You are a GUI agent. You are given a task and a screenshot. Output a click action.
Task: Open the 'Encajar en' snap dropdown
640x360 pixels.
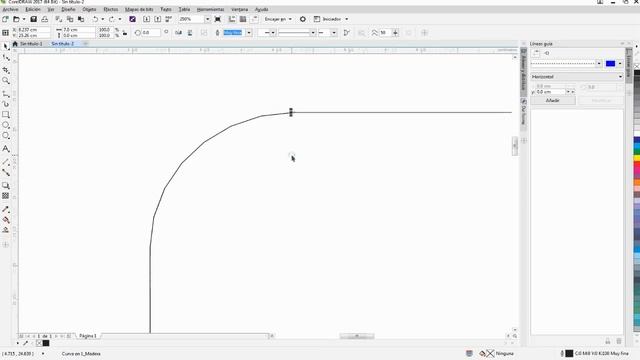coord(278,19)
